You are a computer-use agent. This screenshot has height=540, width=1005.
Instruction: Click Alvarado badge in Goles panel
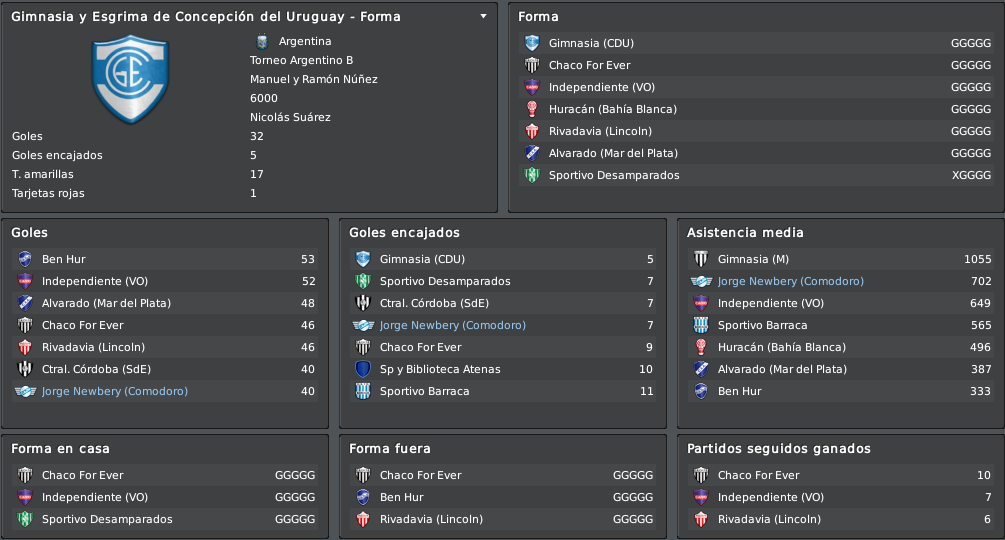(x=25, y=303)
